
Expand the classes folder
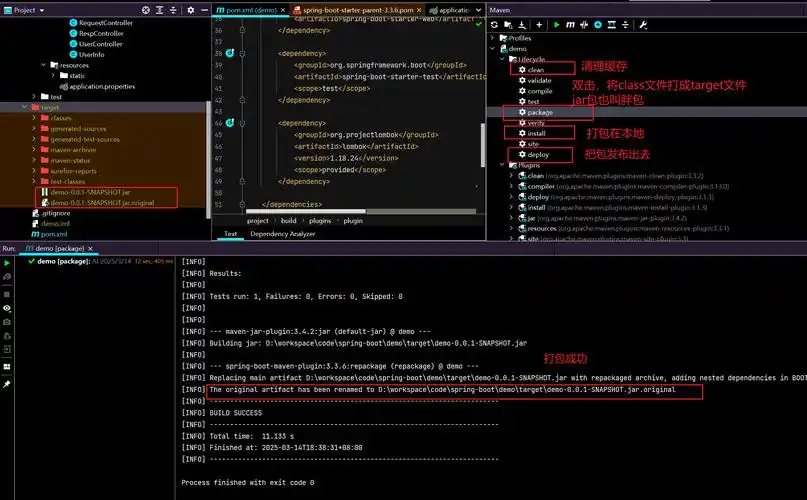pyautogui.click(x=34, y=118)
